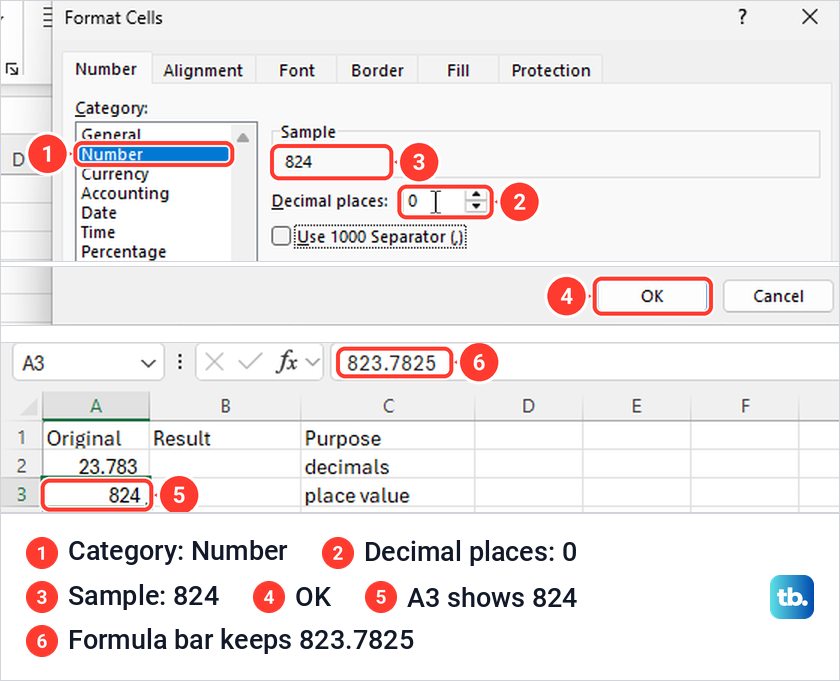Select column F header

tap(745, 406)
